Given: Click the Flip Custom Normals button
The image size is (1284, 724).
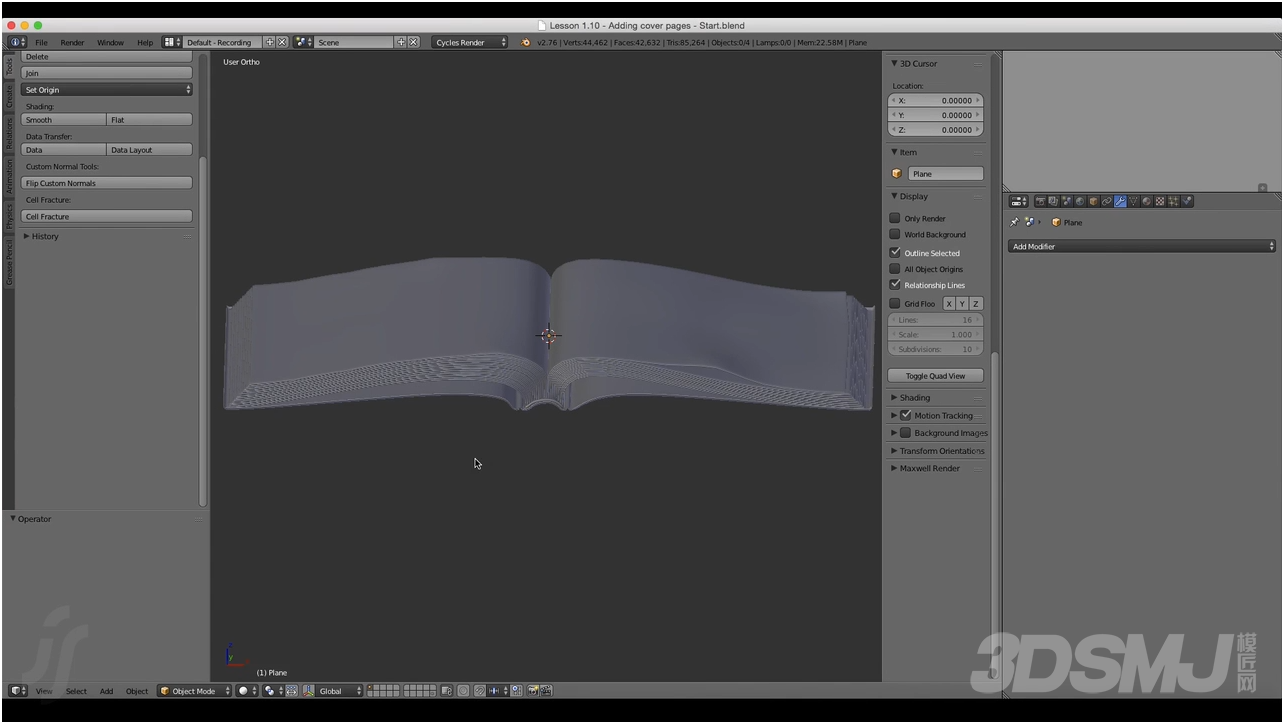Looking at the screenshot, I should click(107, 183).
